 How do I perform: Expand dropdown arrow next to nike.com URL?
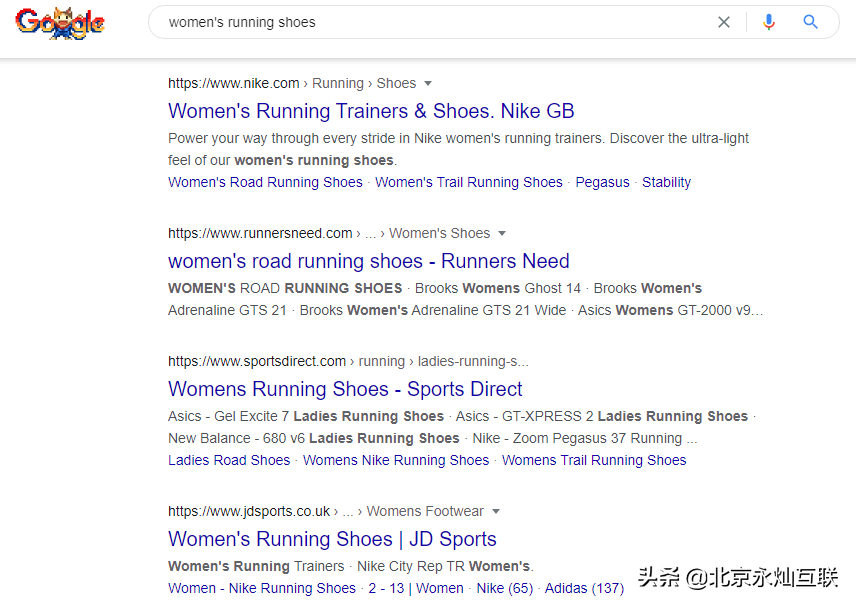(428, 84)
